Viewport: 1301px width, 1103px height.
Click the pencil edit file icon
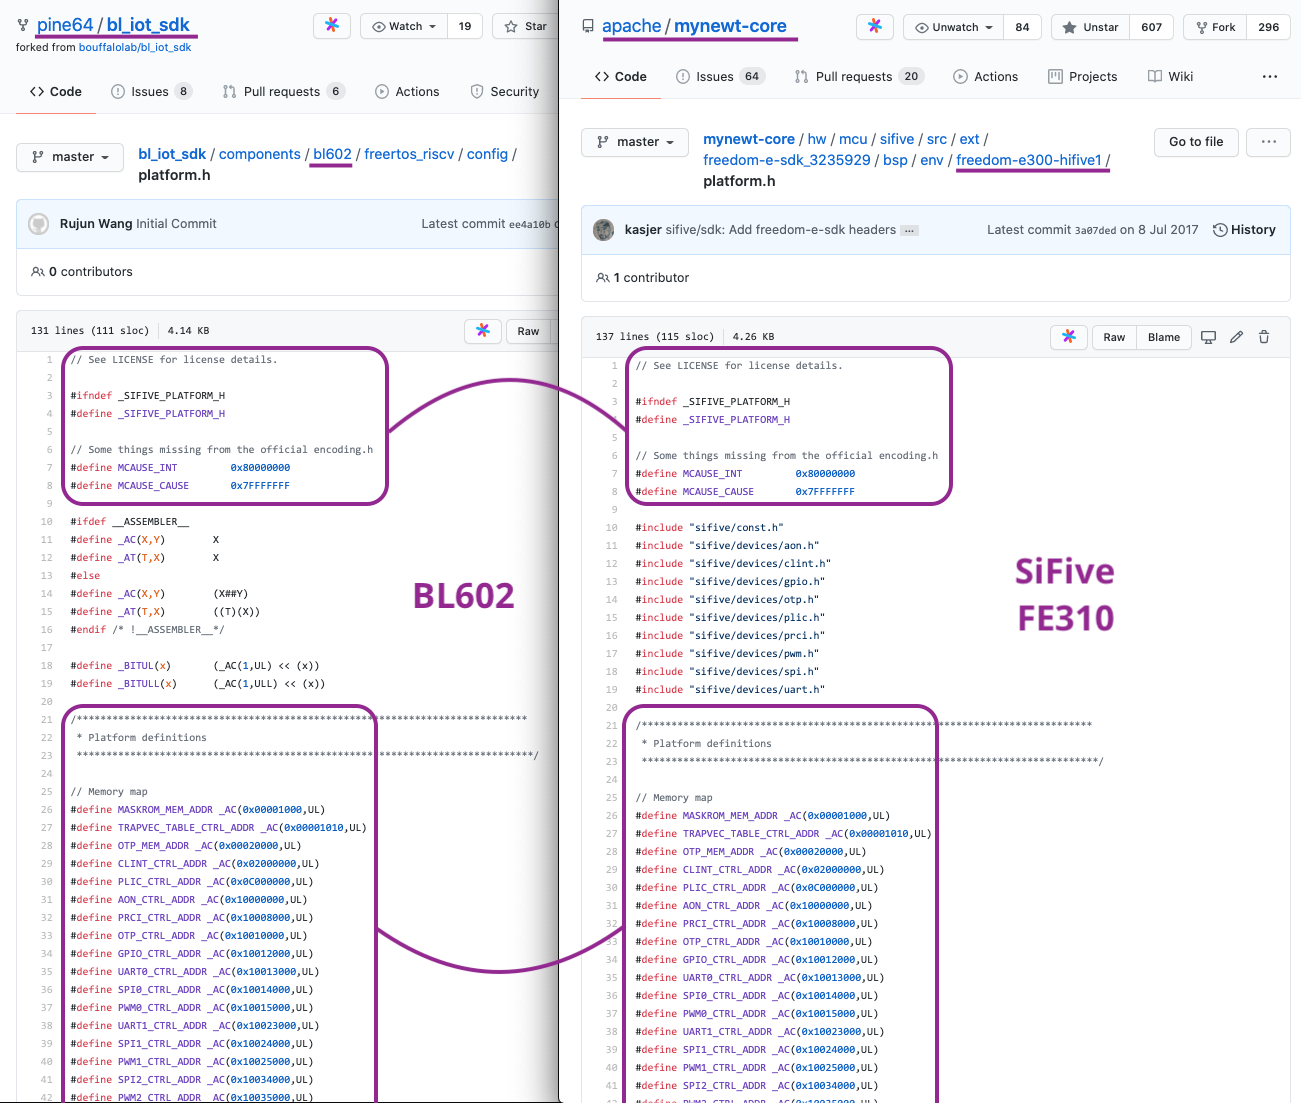pos(1236,337)
